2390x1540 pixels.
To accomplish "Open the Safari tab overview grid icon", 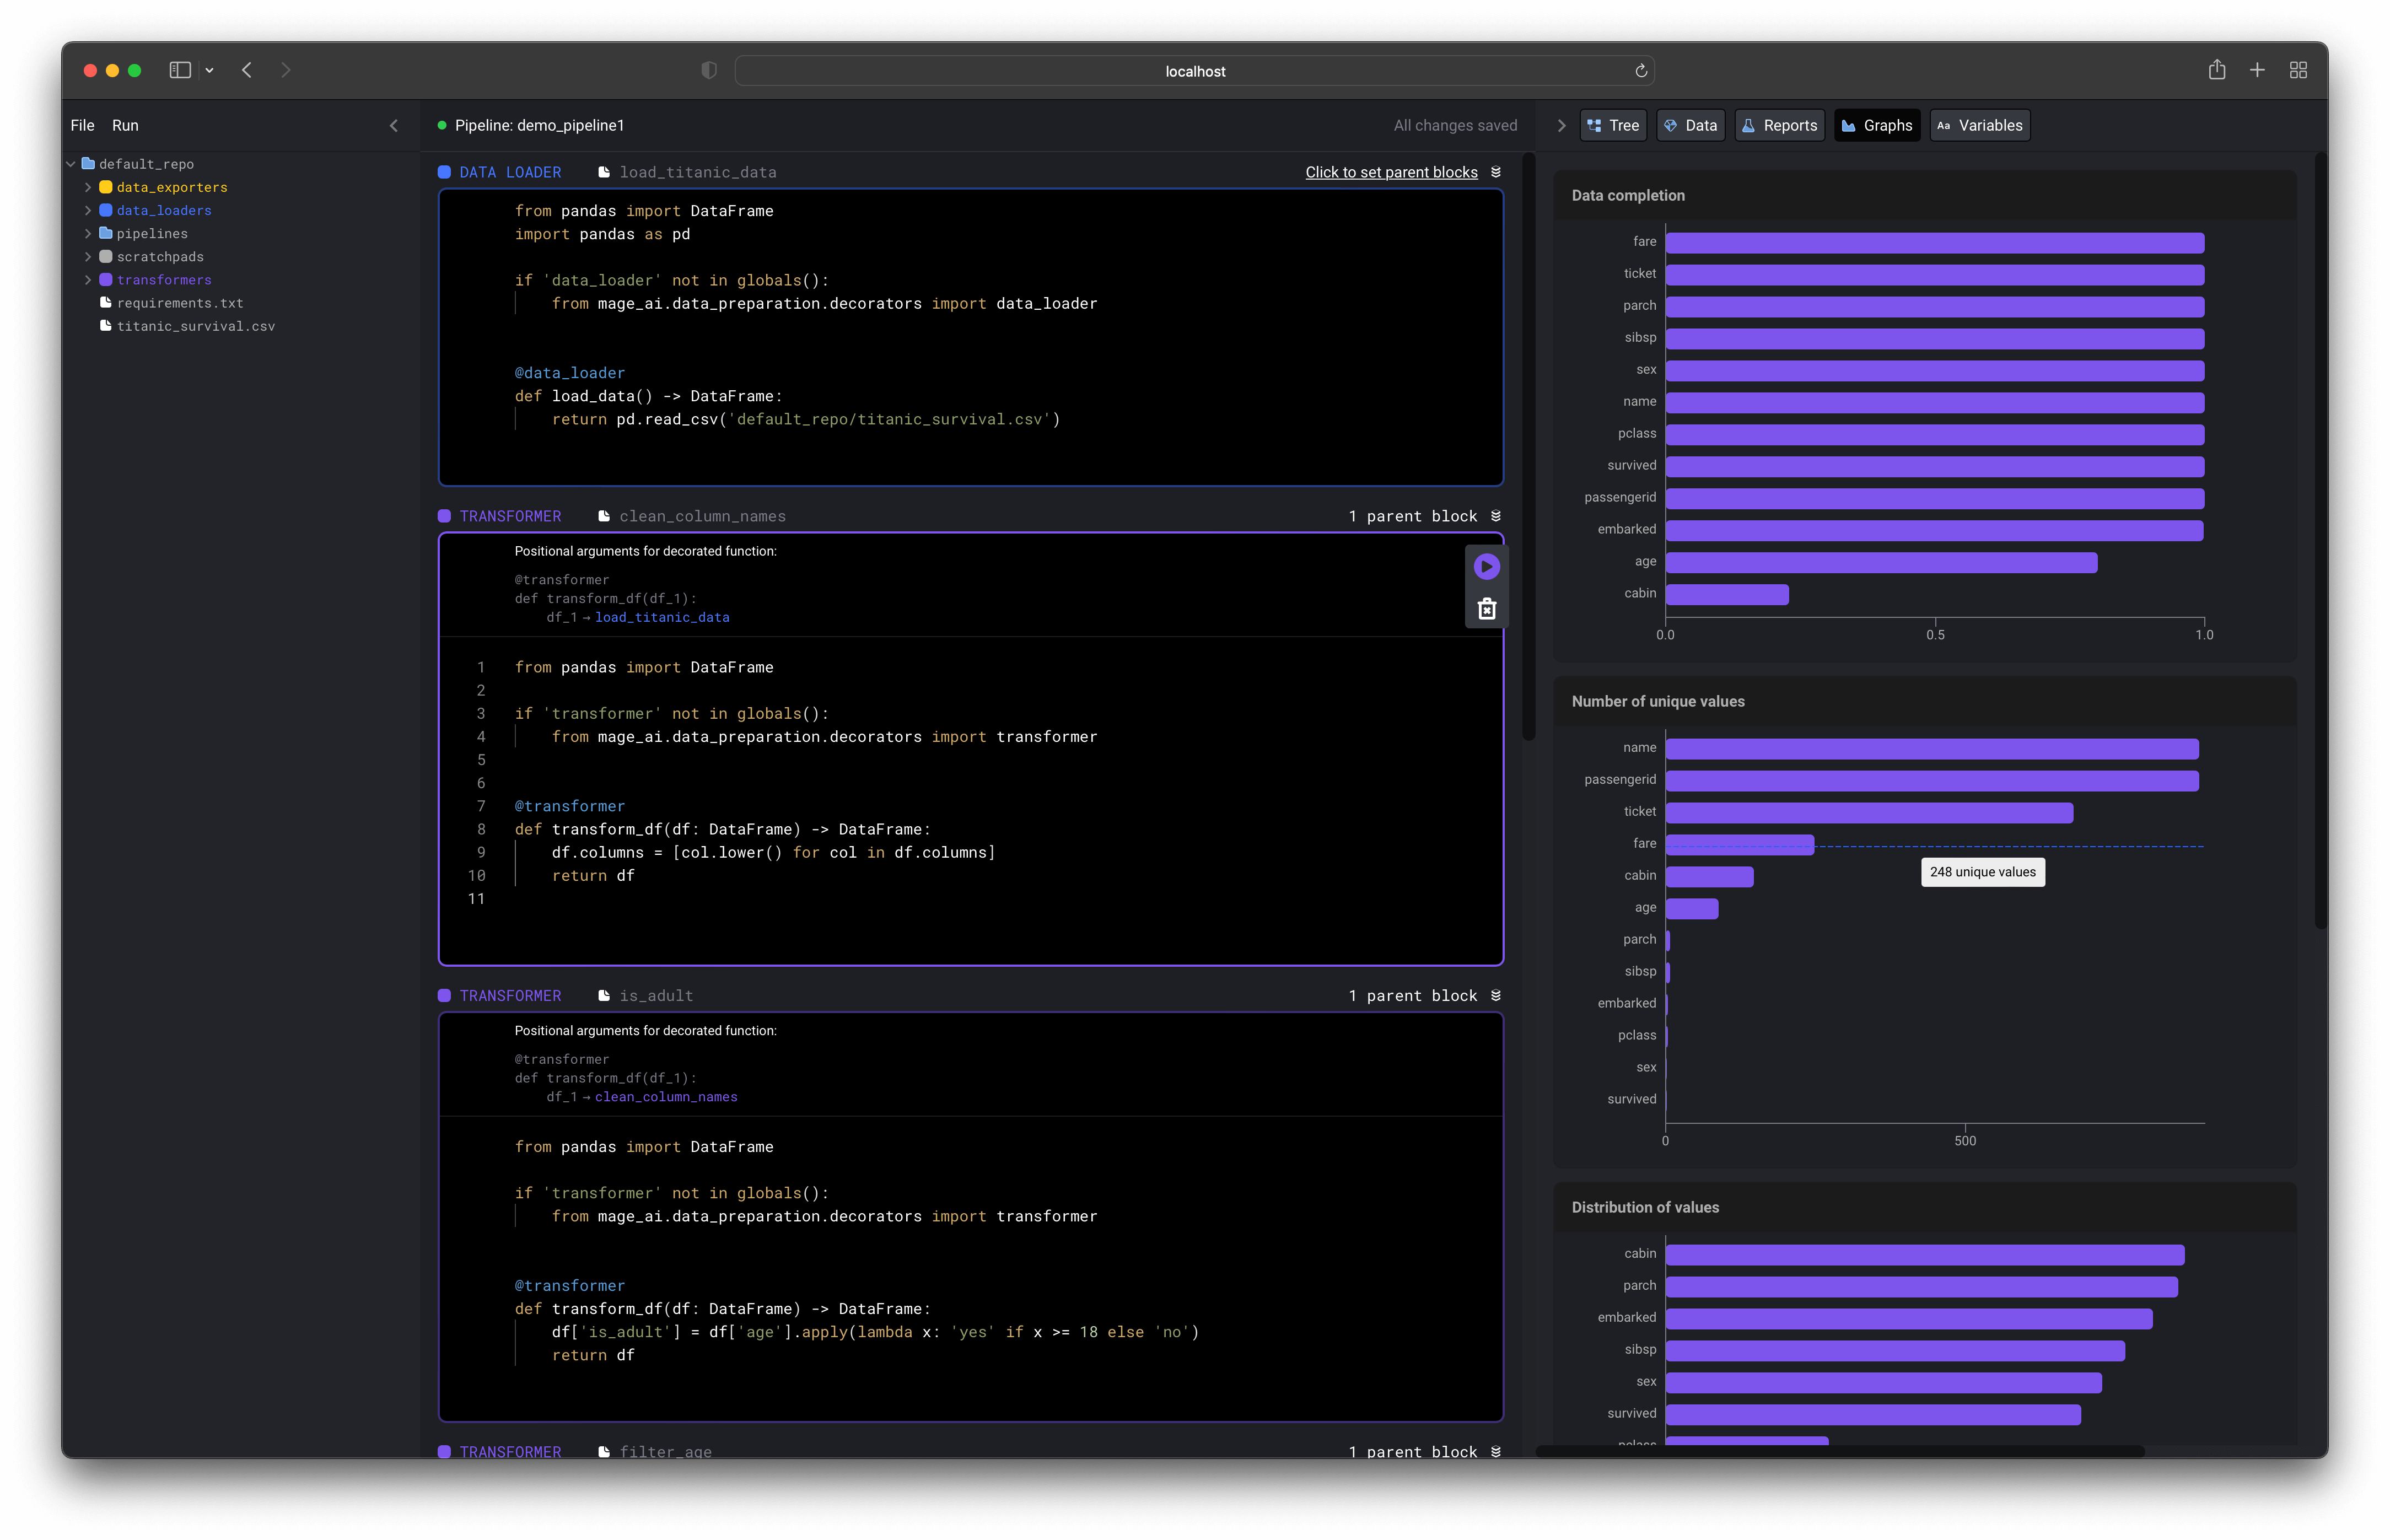I will pos(2298,70).
